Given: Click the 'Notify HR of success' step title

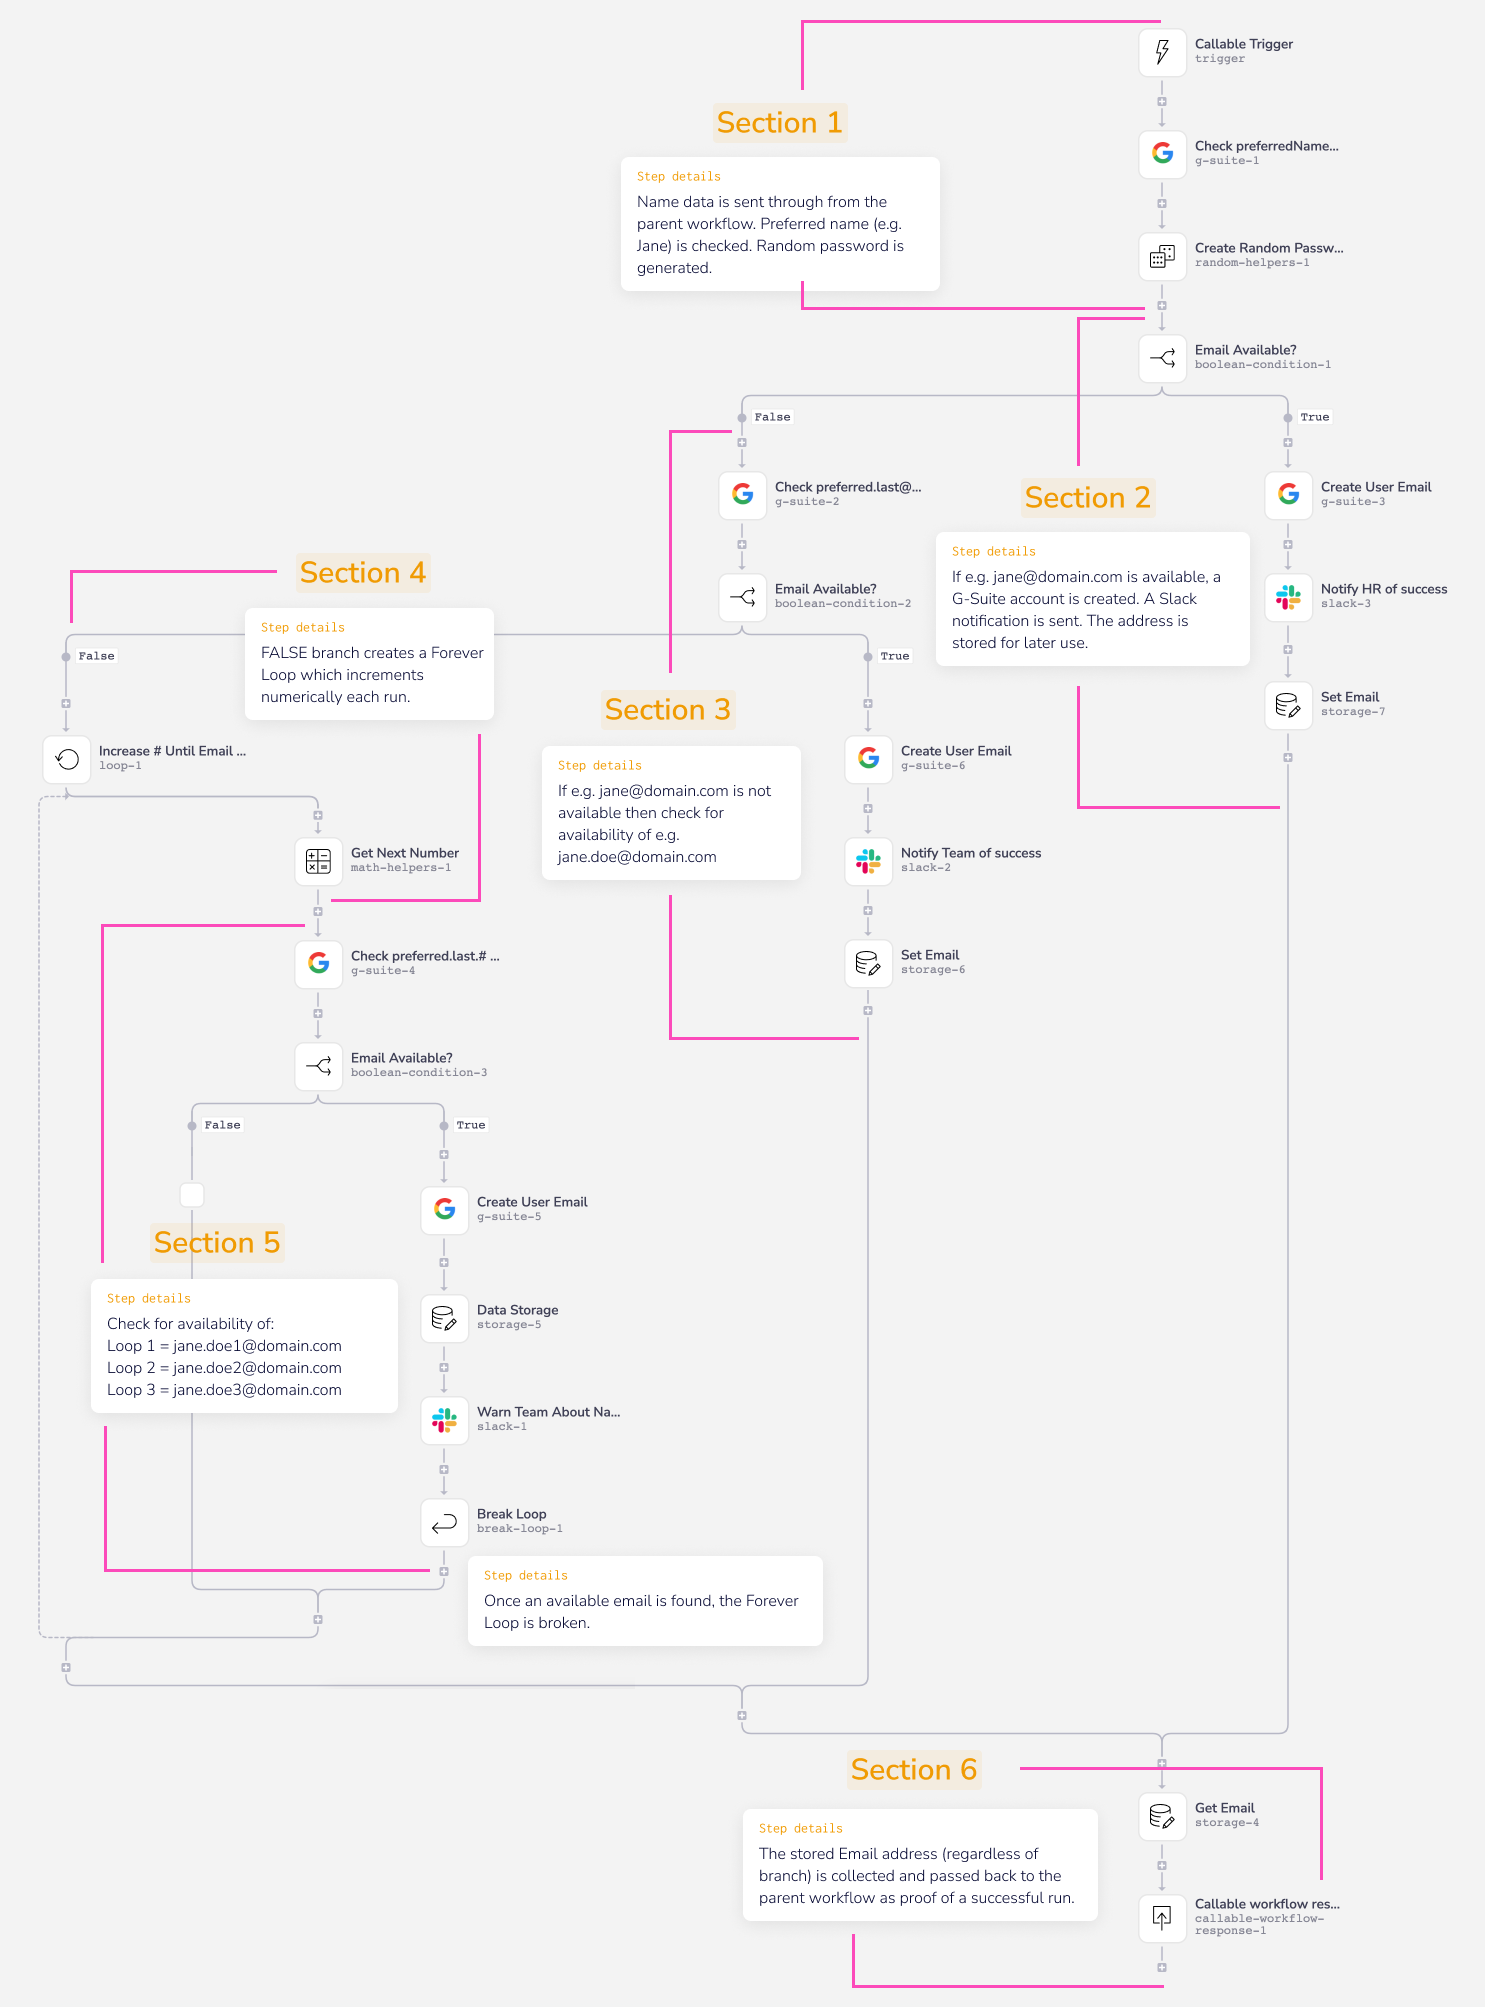Looking at the screenshot, I should click(x=1384, y=589).
